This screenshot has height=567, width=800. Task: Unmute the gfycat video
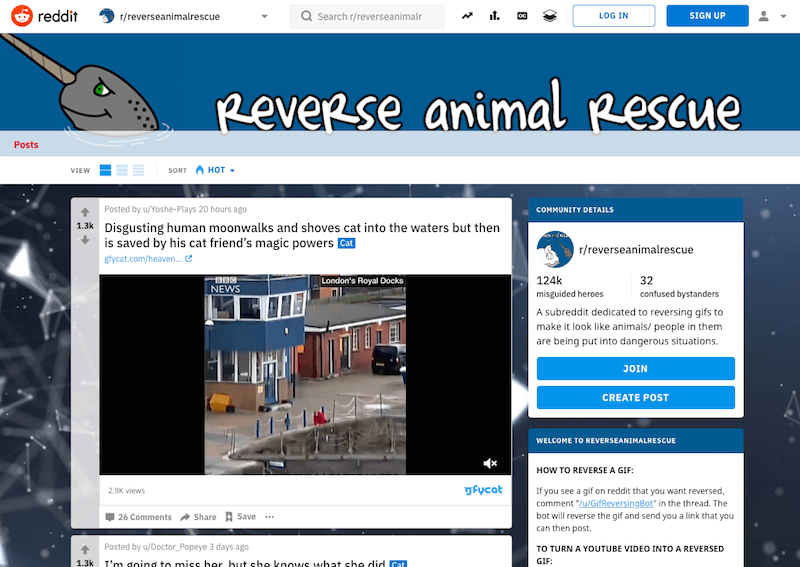click(490, 463)
